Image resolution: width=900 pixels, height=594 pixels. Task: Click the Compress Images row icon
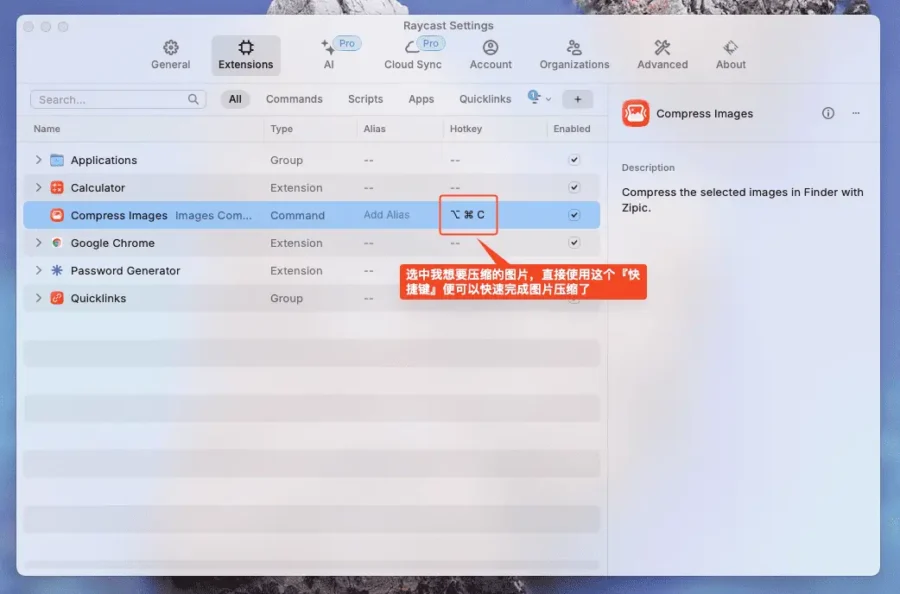point(57,215)
